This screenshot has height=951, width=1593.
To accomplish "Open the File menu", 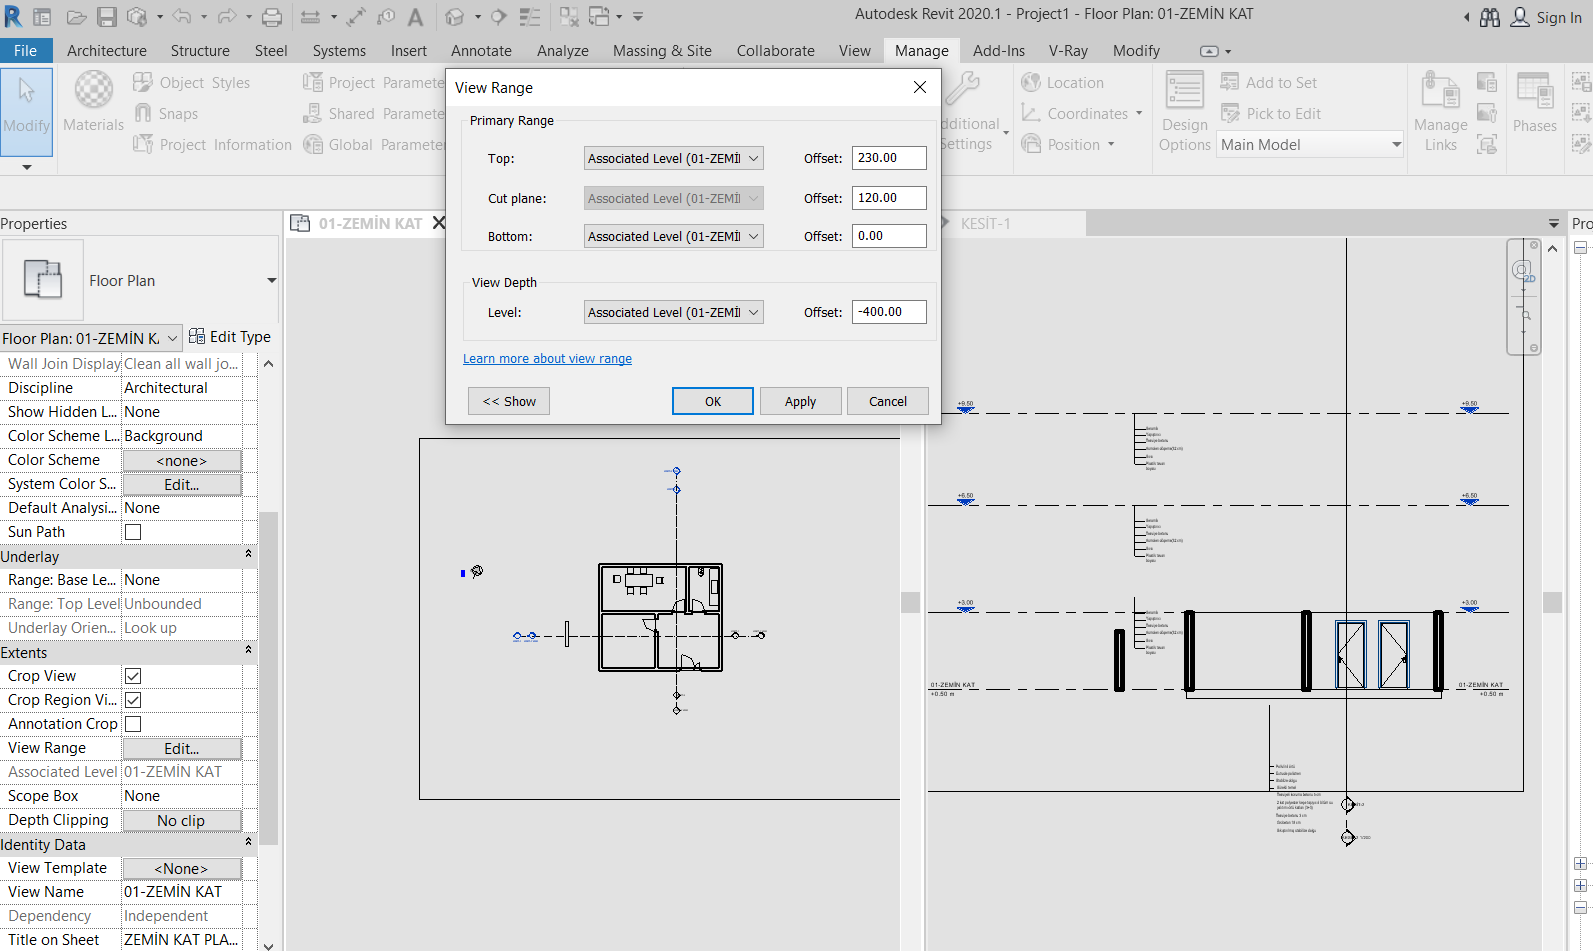I will click(x=26, y=51).
